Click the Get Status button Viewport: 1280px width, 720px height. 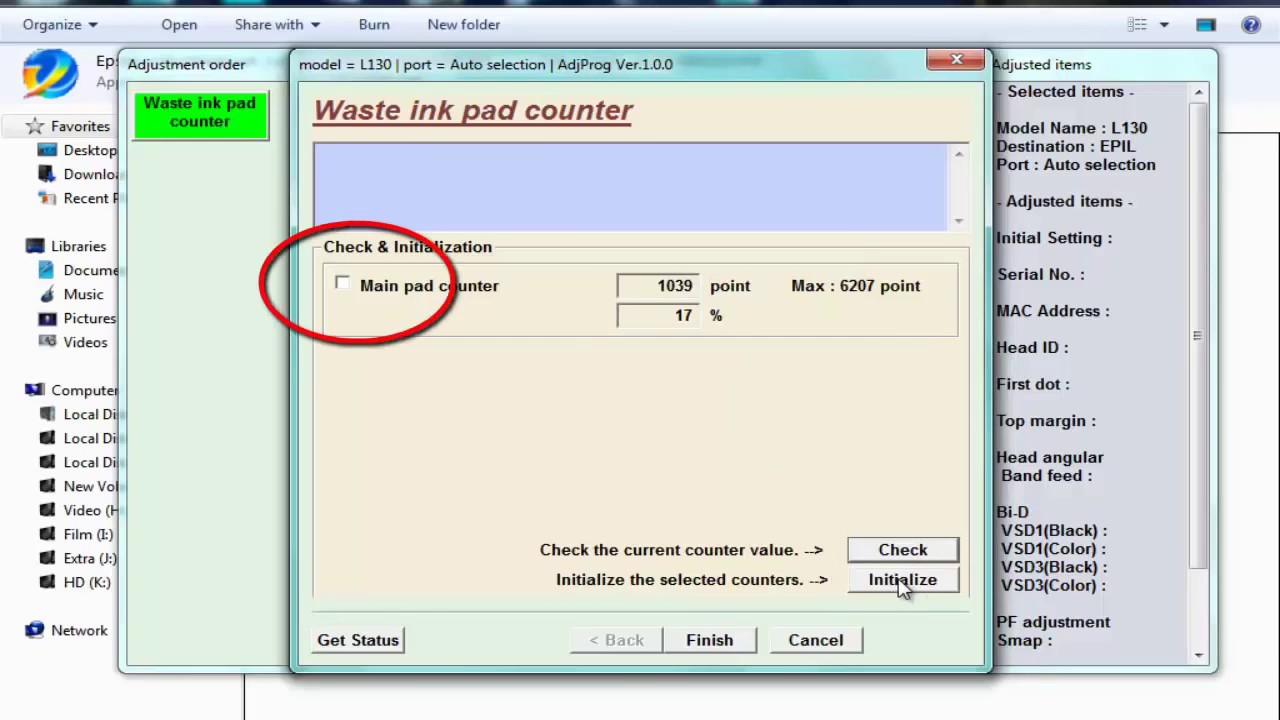(358, 640)
